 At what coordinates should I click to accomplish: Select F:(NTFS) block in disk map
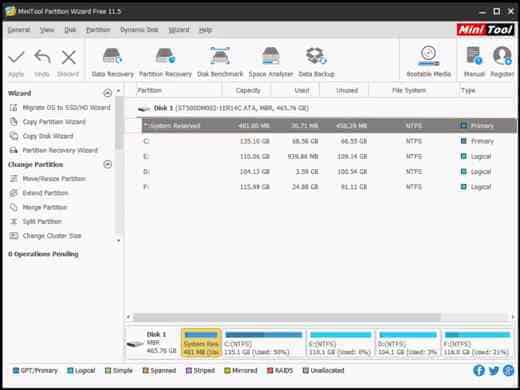click(x=477, y=343)
